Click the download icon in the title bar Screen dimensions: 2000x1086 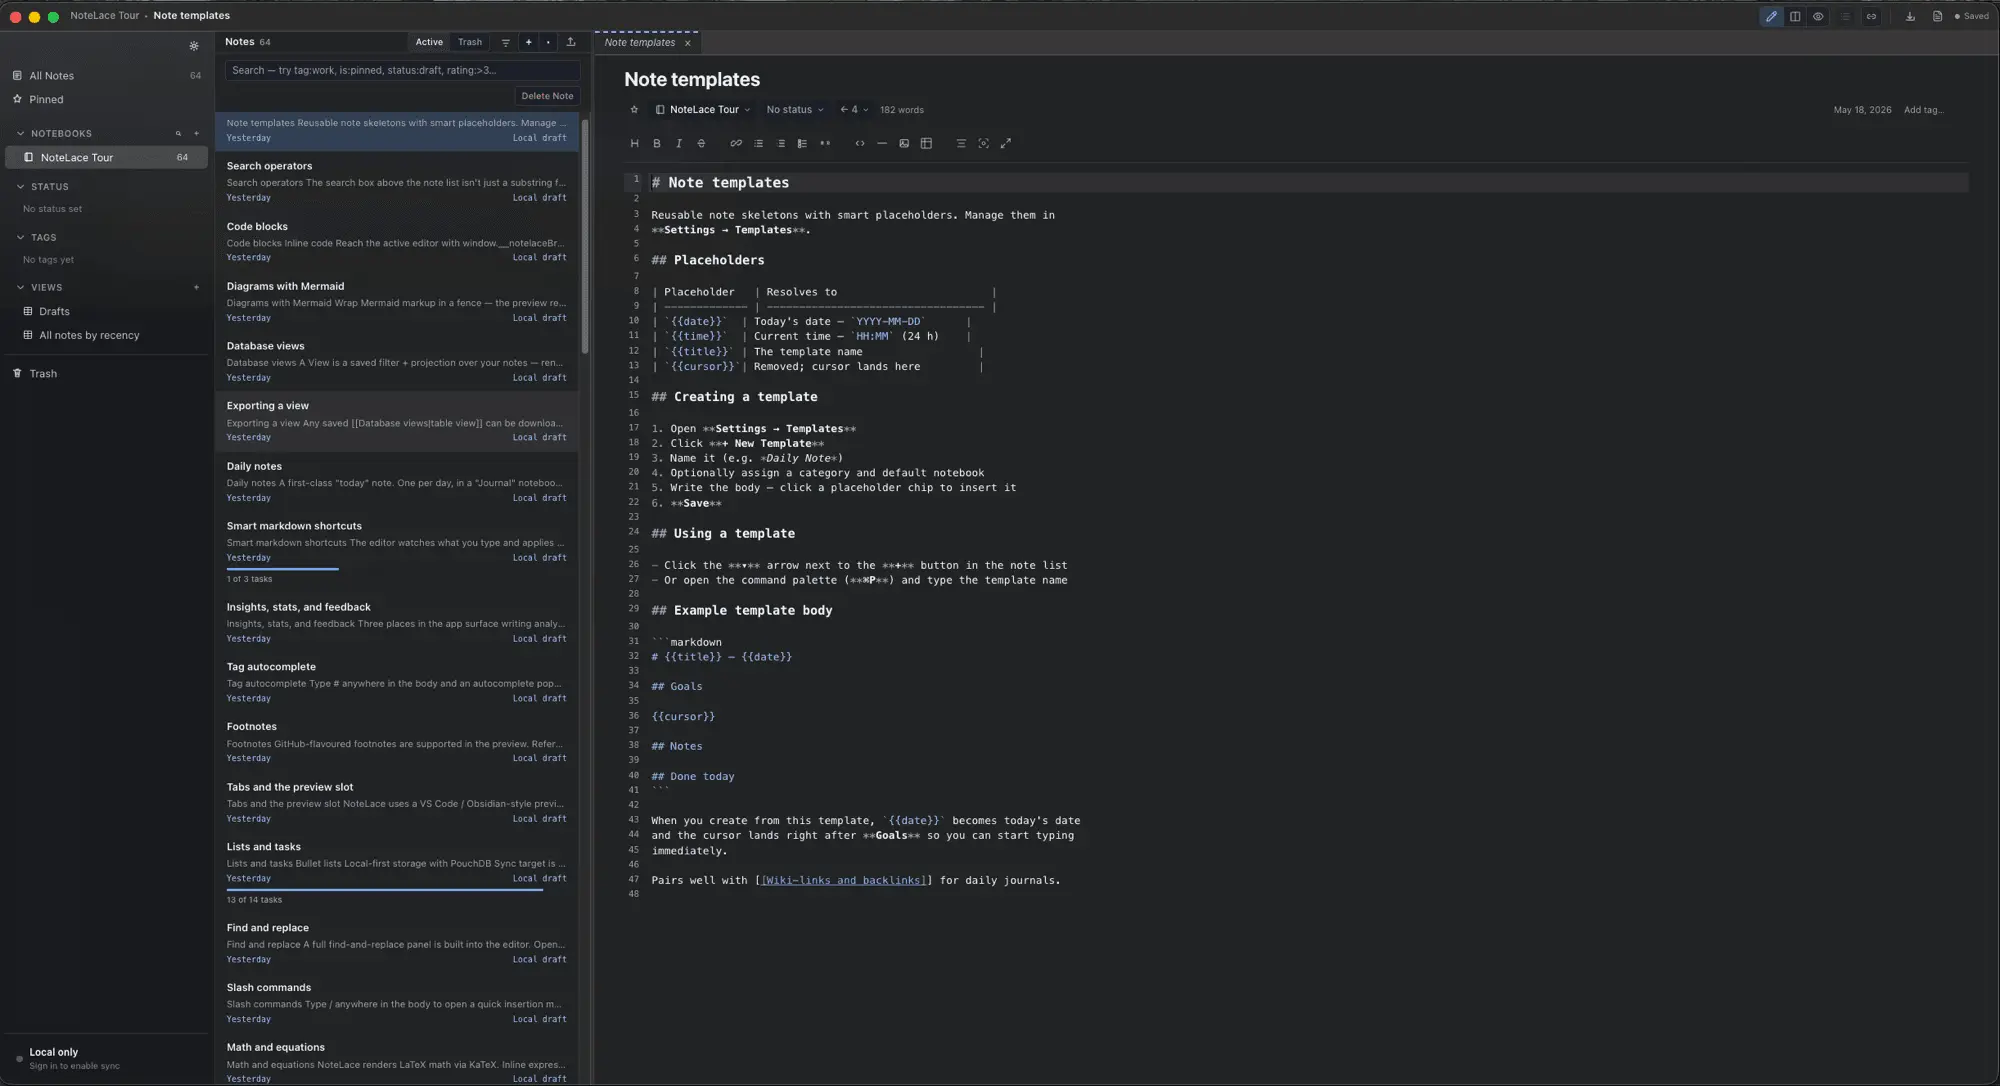click(1910, 16)
